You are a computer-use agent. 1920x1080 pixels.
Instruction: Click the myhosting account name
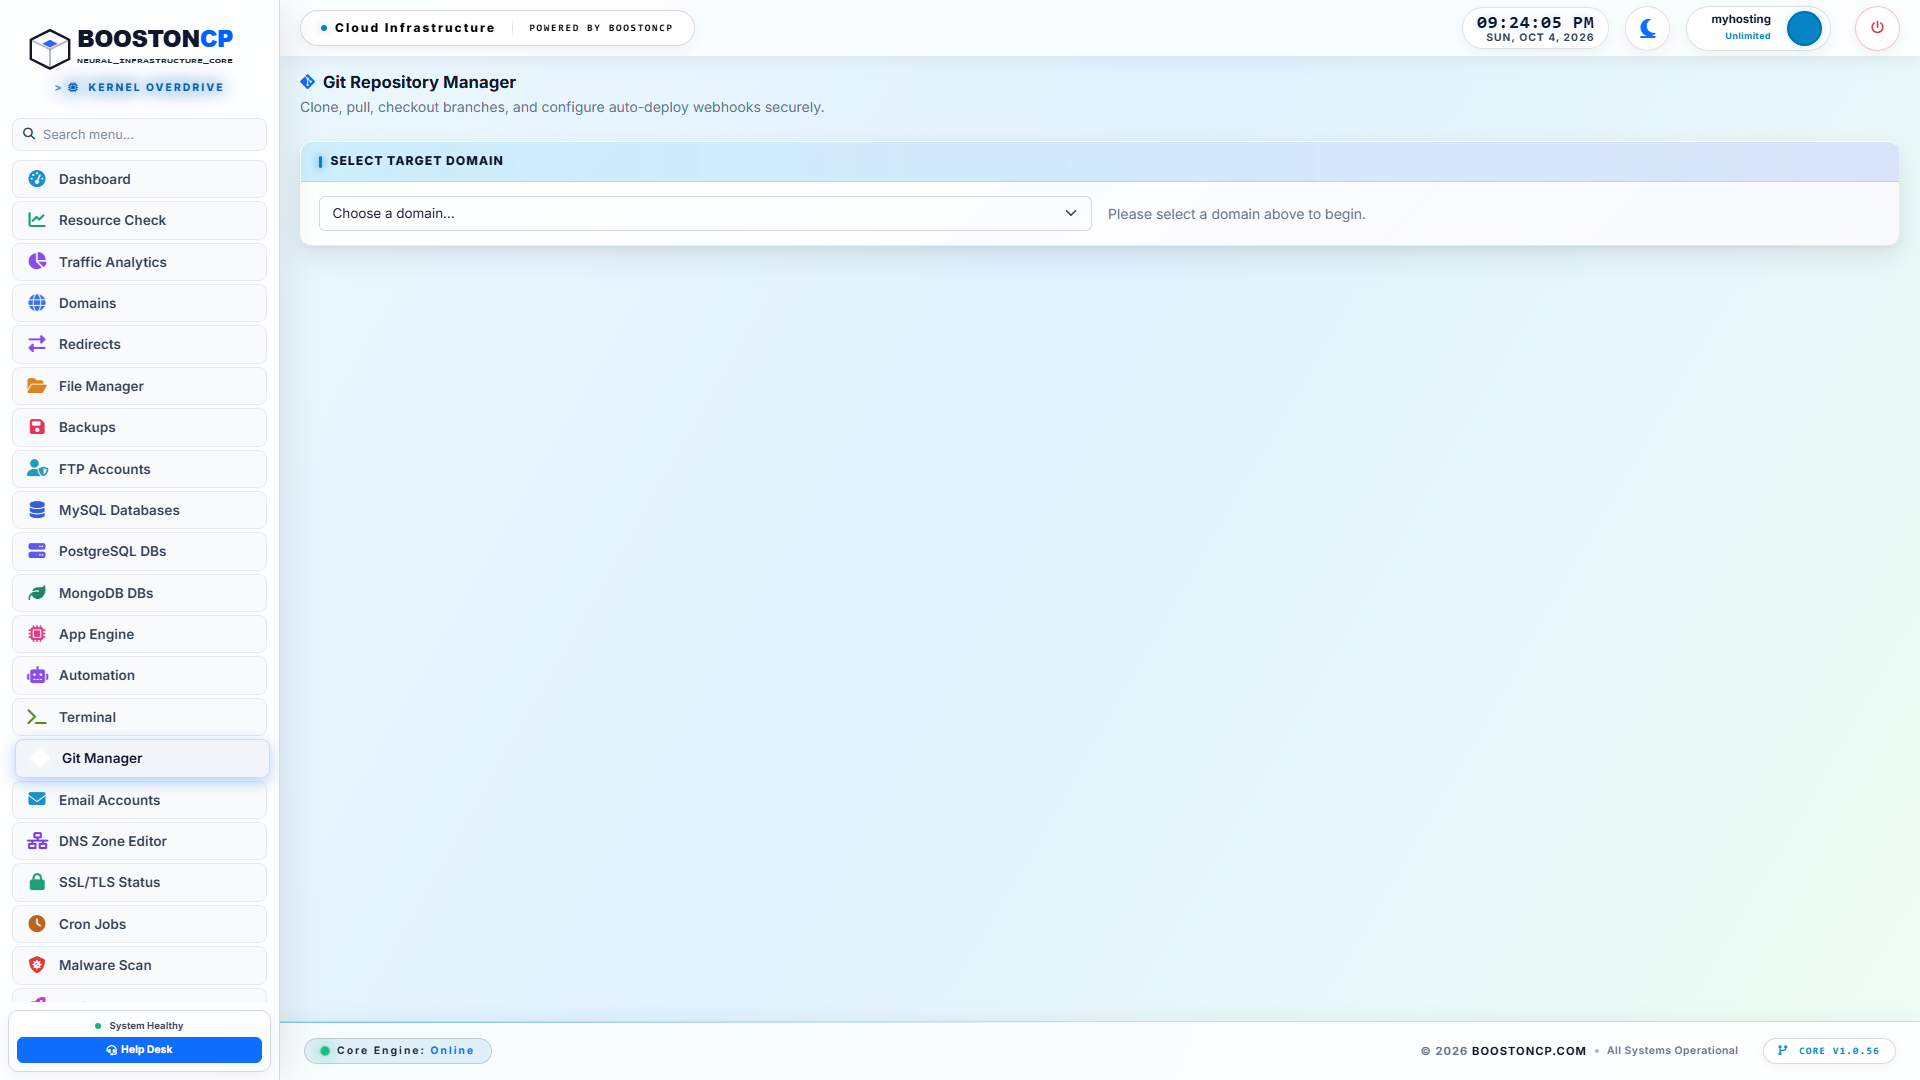coord(1740,19)
